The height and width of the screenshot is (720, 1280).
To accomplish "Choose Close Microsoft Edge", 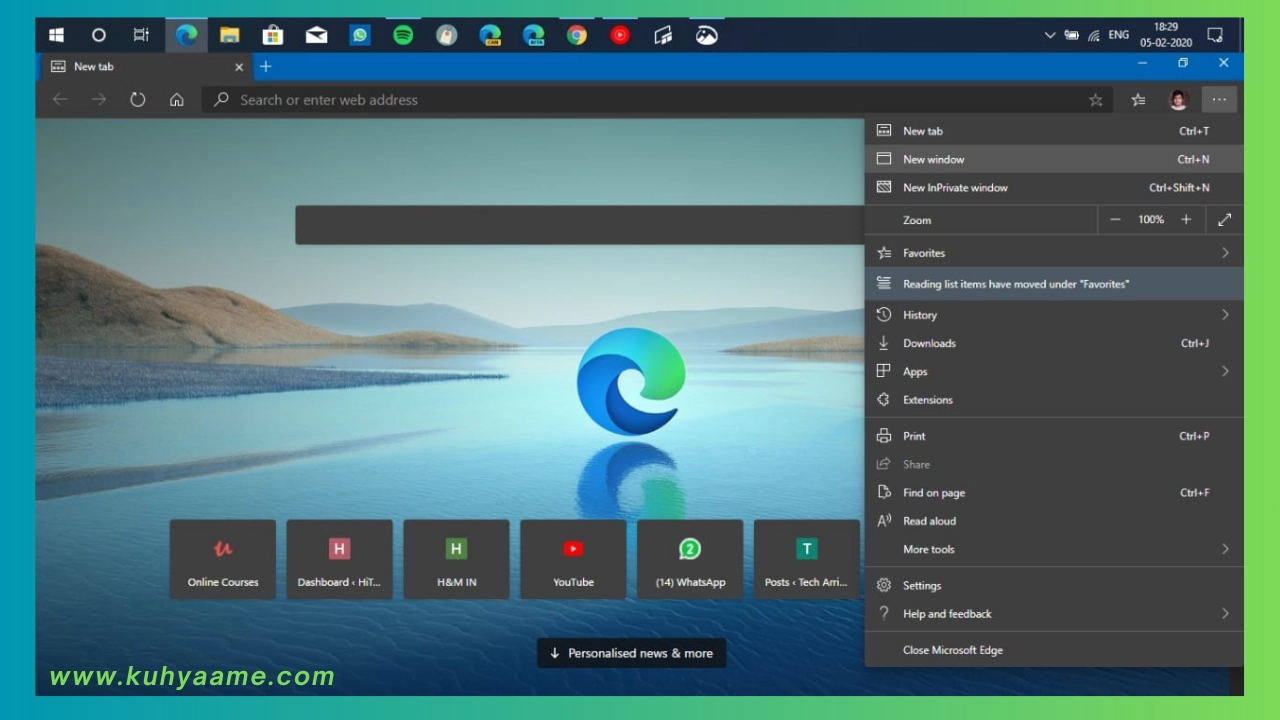I will pyautogui.click(x=1054, y=650).
